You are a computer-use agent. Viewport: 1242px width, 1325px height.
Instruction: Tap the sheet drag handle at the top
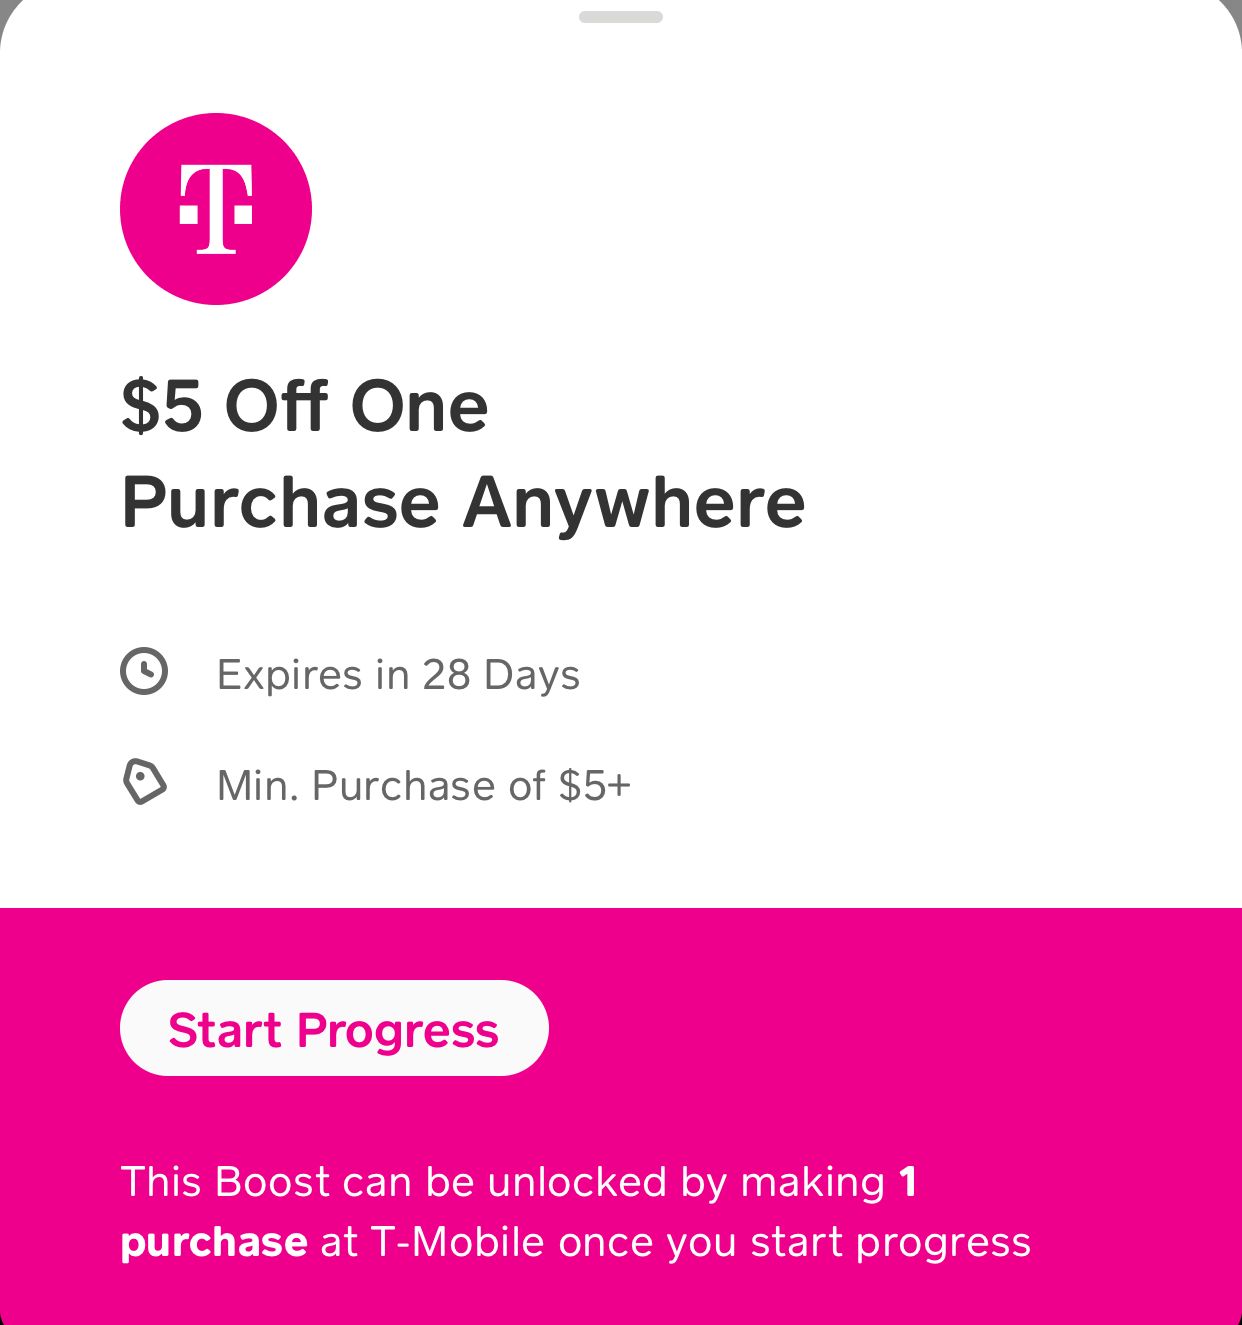620,17
